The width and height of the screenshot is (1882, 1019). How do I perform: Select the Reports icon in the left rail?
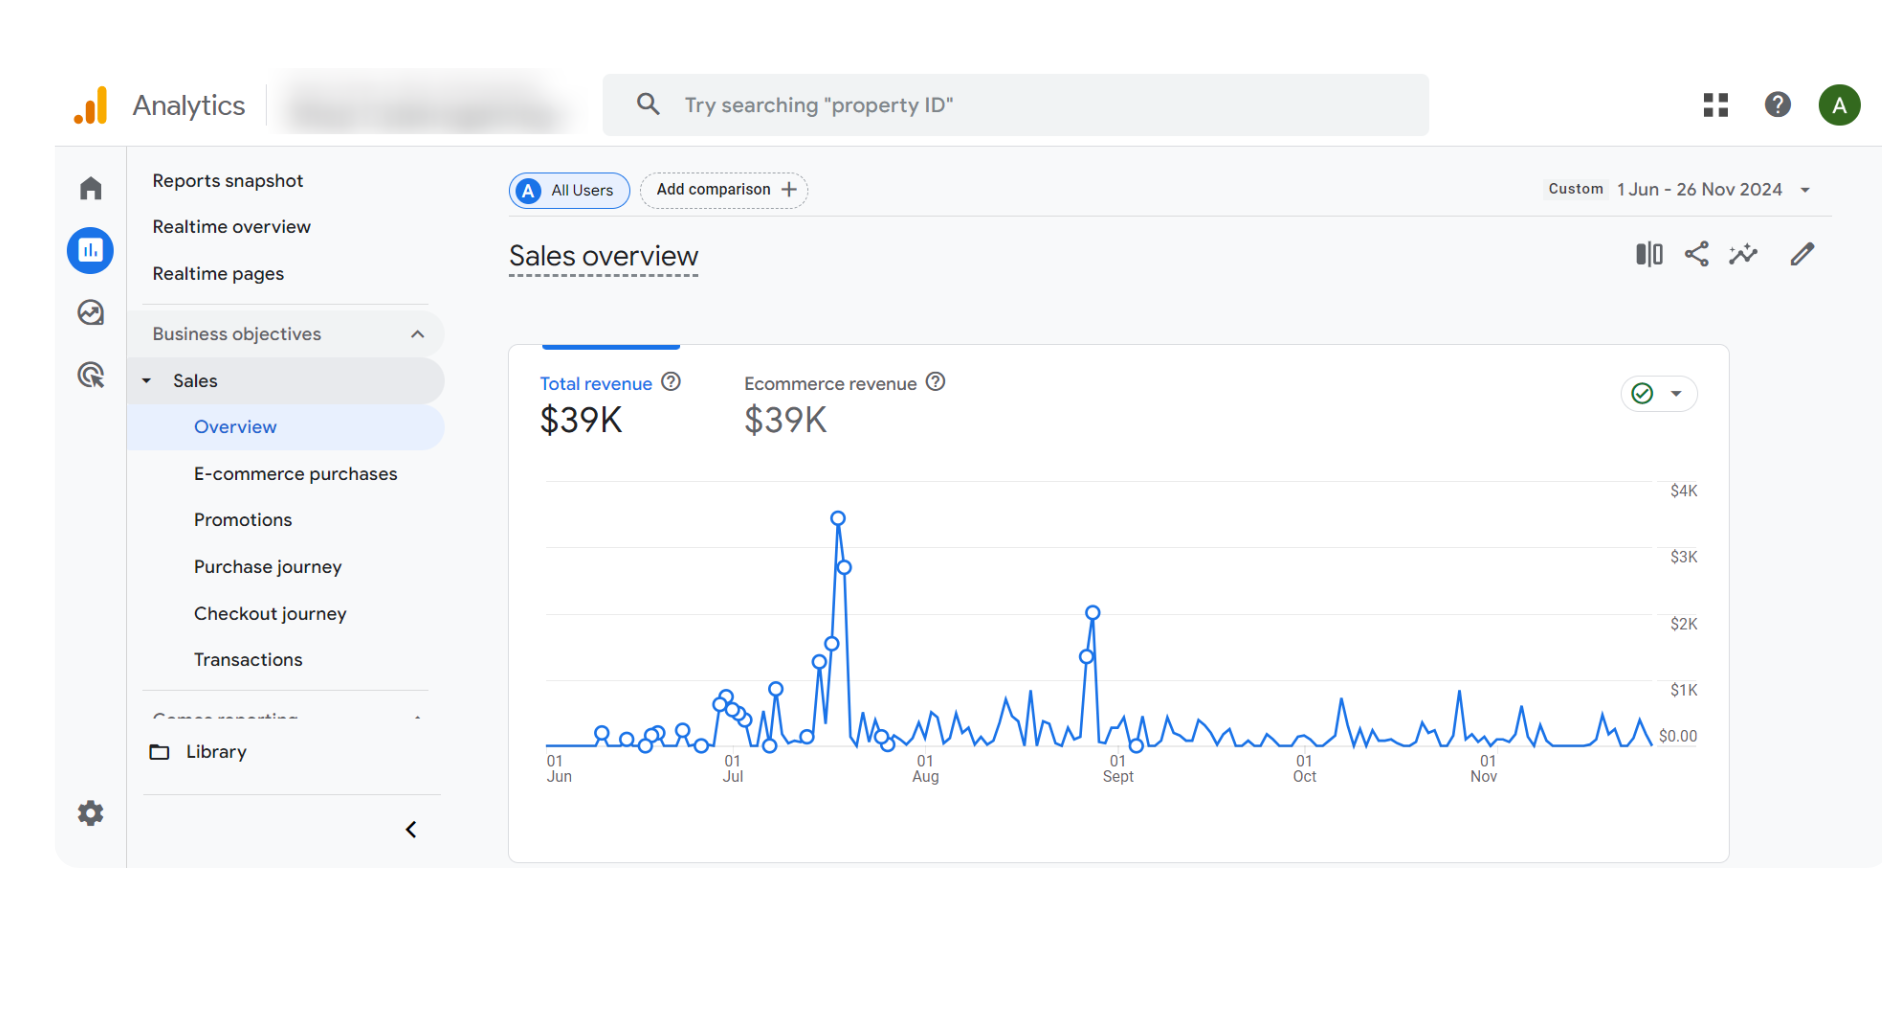click(x=90, y=250)
